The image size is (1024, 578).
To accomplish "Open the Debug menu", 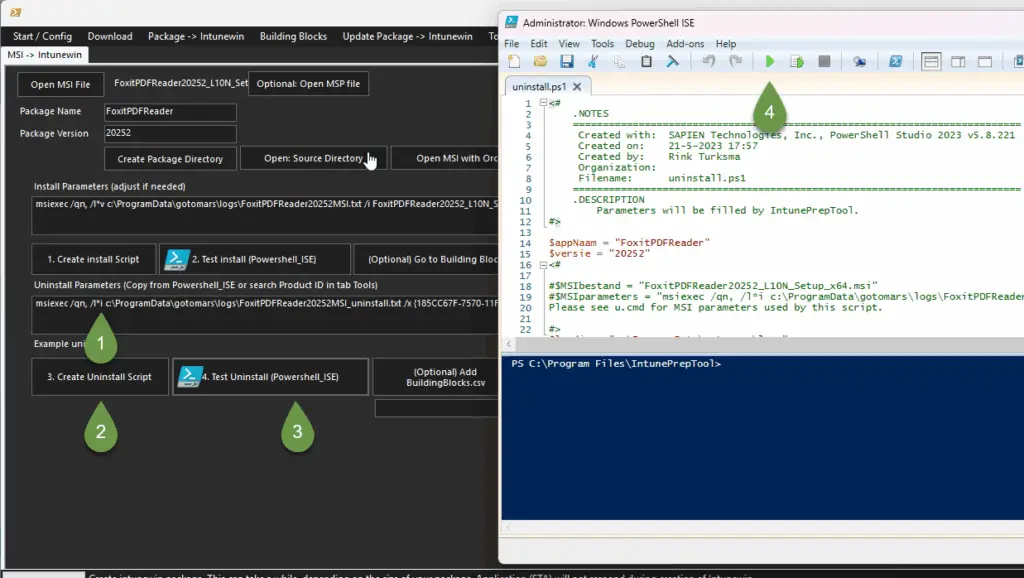I will tap(640, 44).
